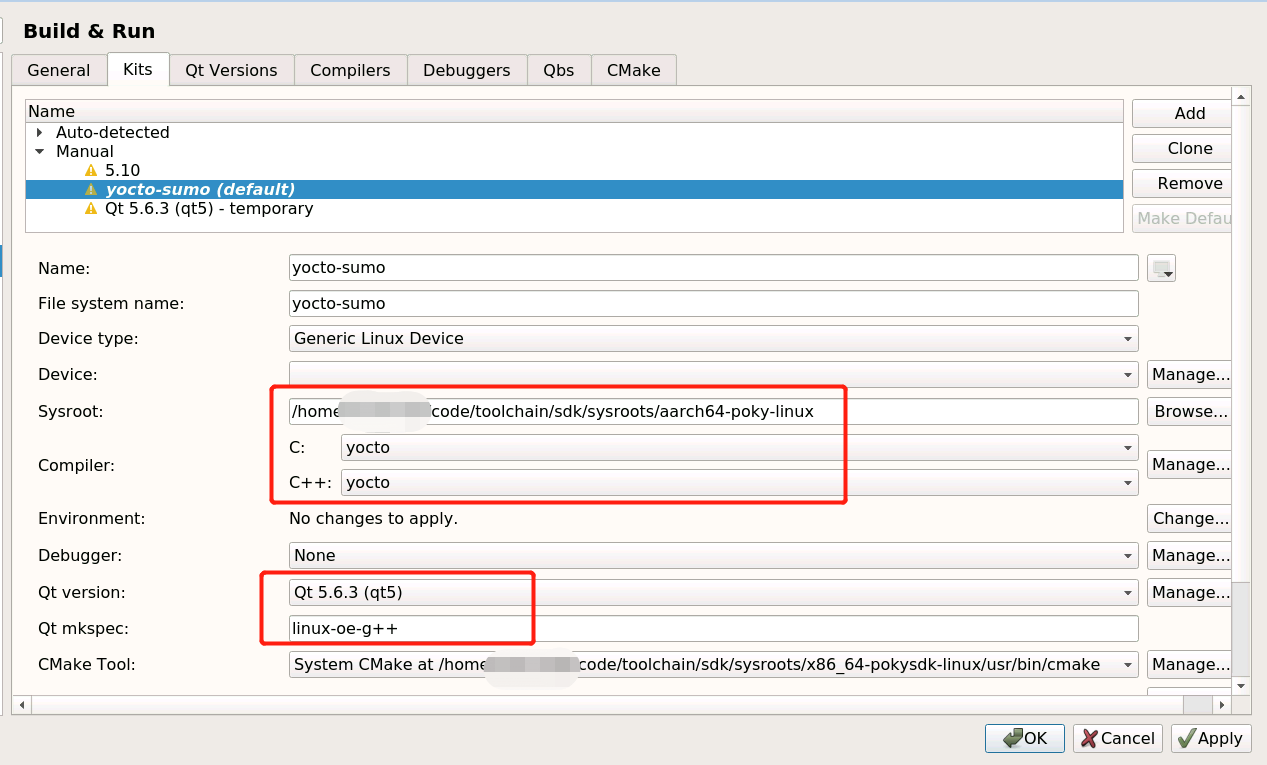Open the Compilers tab

click(x=350, y=70)
